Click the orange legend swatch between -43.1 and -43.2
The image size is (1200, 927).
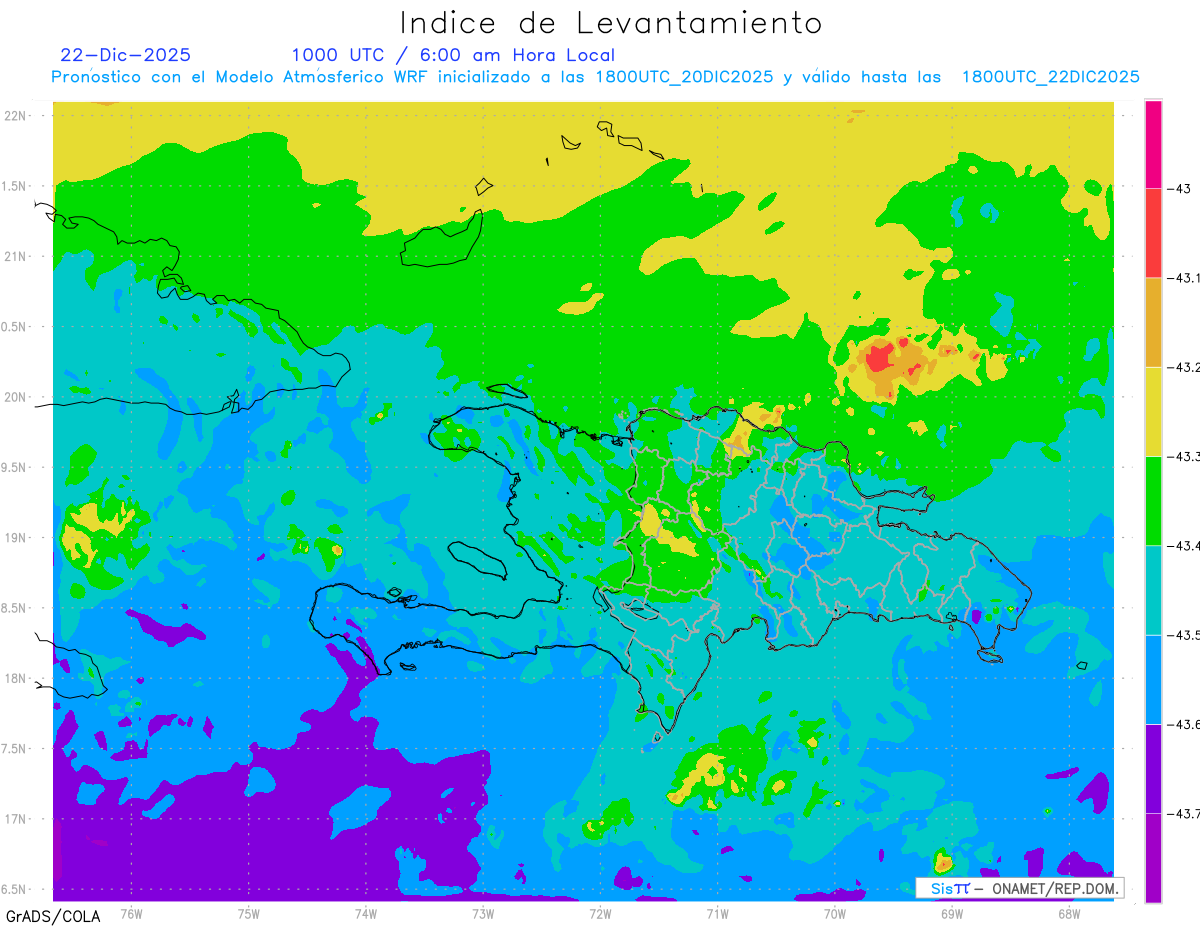(1153, 322)
